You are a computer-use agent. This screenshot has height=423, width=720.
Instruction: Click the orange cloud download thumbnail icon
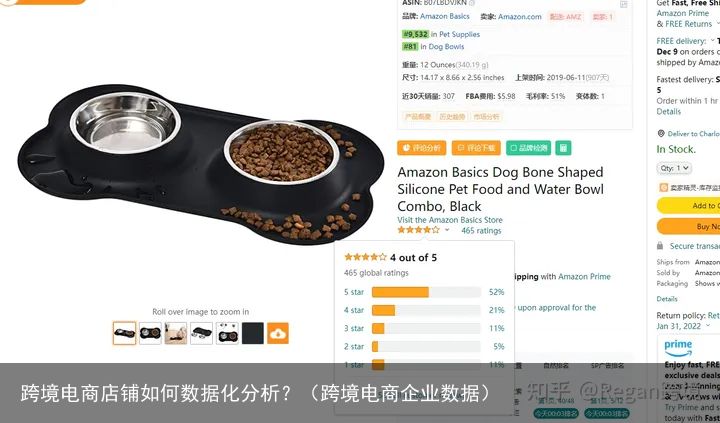pyautogui.click(x=278, y=333)
